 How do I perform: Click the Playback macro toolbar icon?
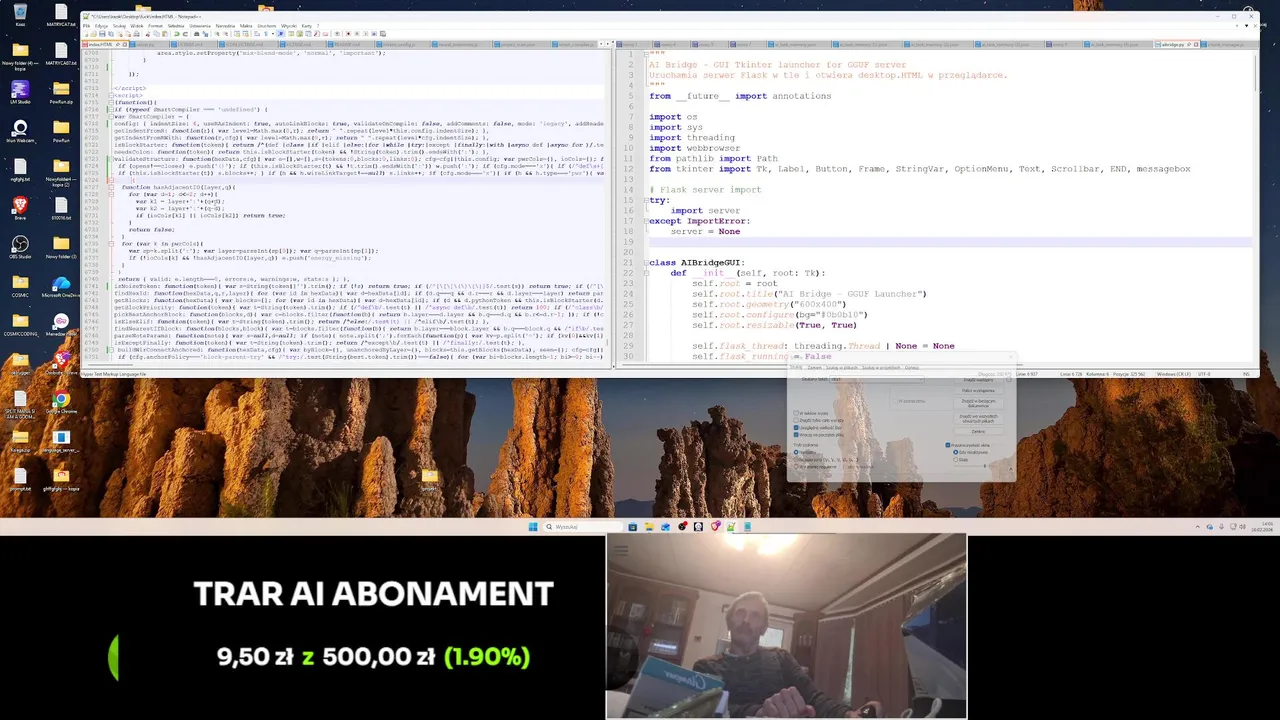365,34
